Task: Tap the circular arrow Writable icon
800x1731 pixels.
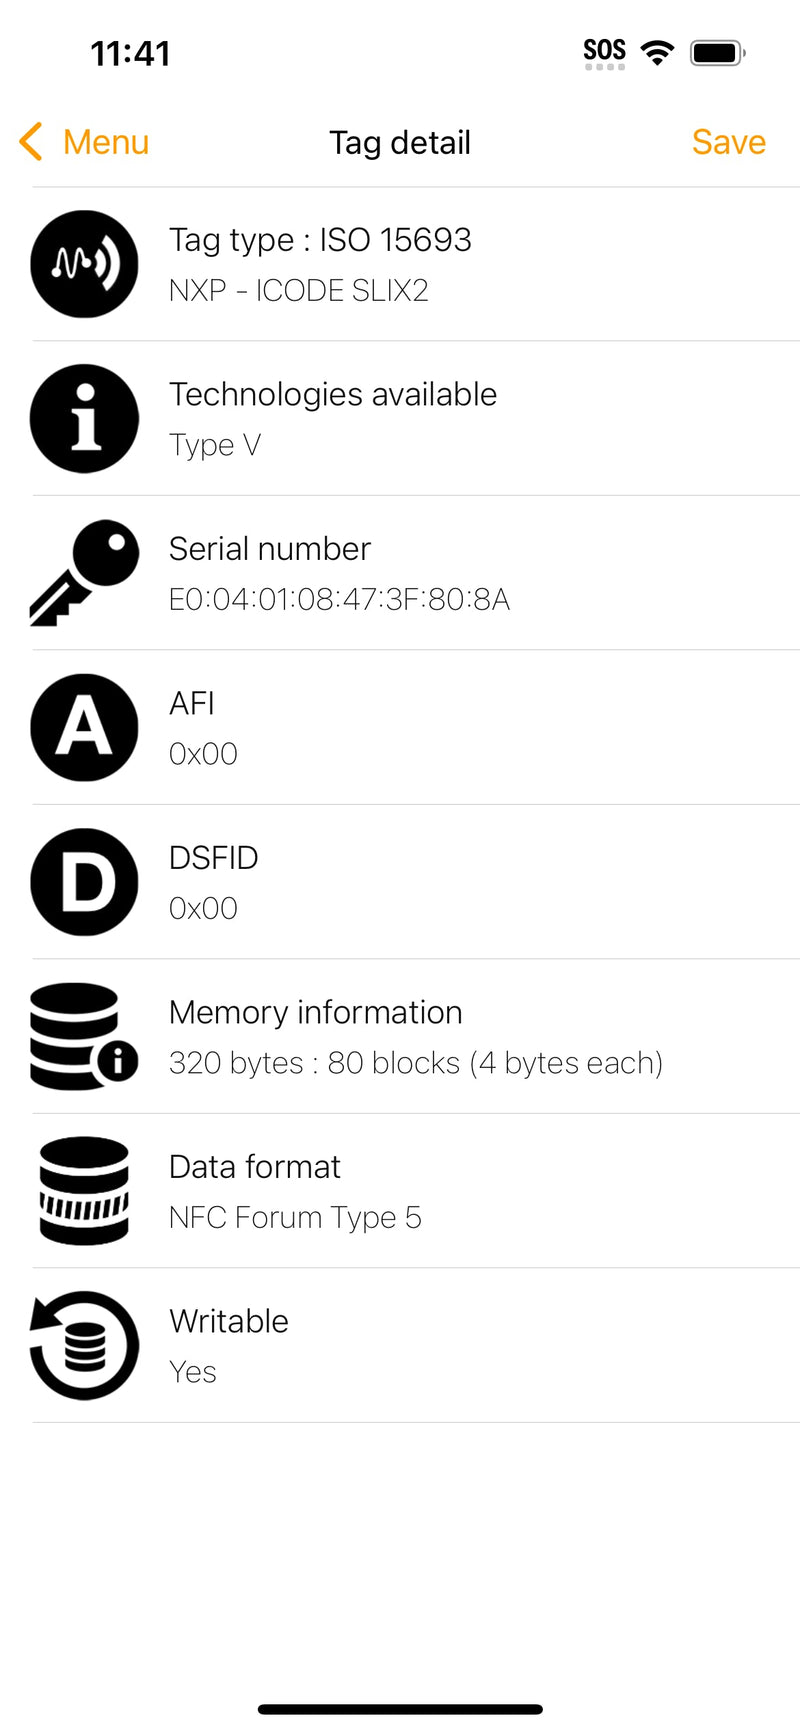Action: 84,1345
